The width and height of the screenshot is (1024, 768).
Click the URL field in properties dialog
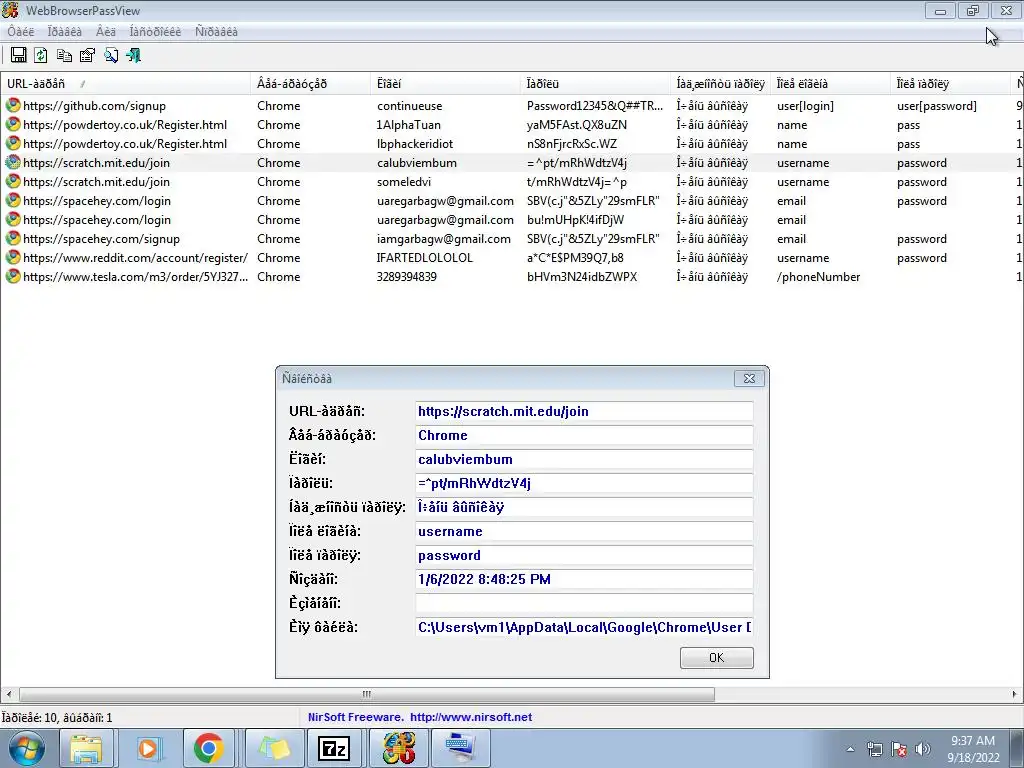pos(584,411)
